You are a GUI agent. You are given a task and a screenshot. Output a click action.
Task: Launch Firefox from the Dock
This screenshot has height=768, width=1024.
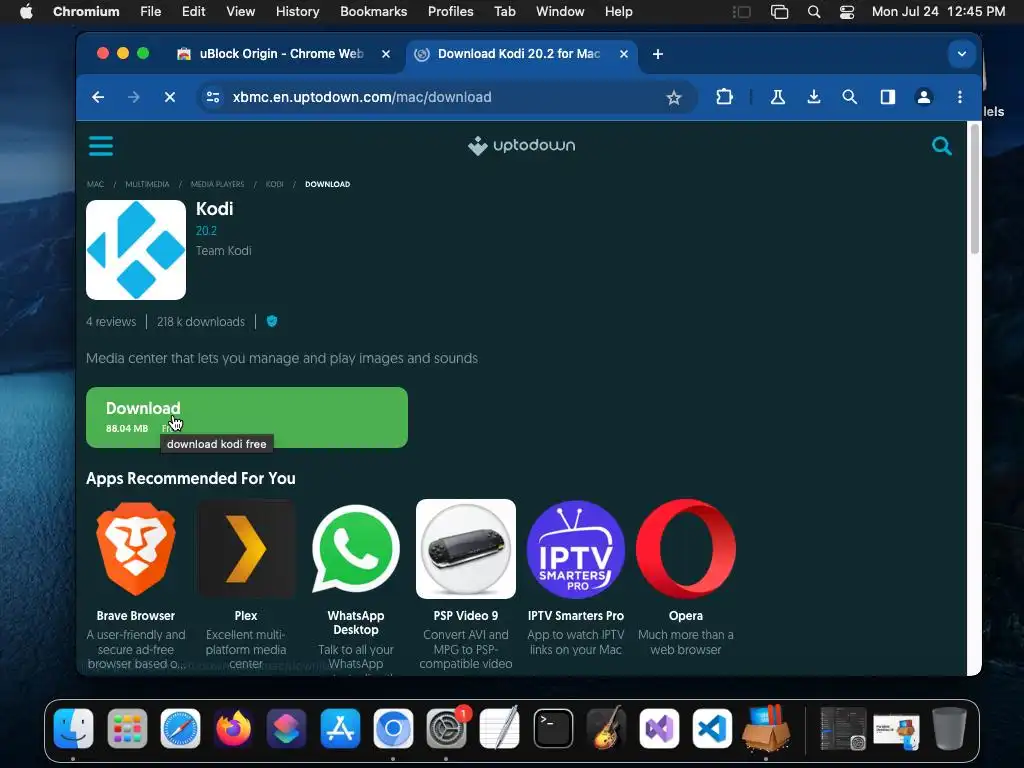tap(234, 728)
